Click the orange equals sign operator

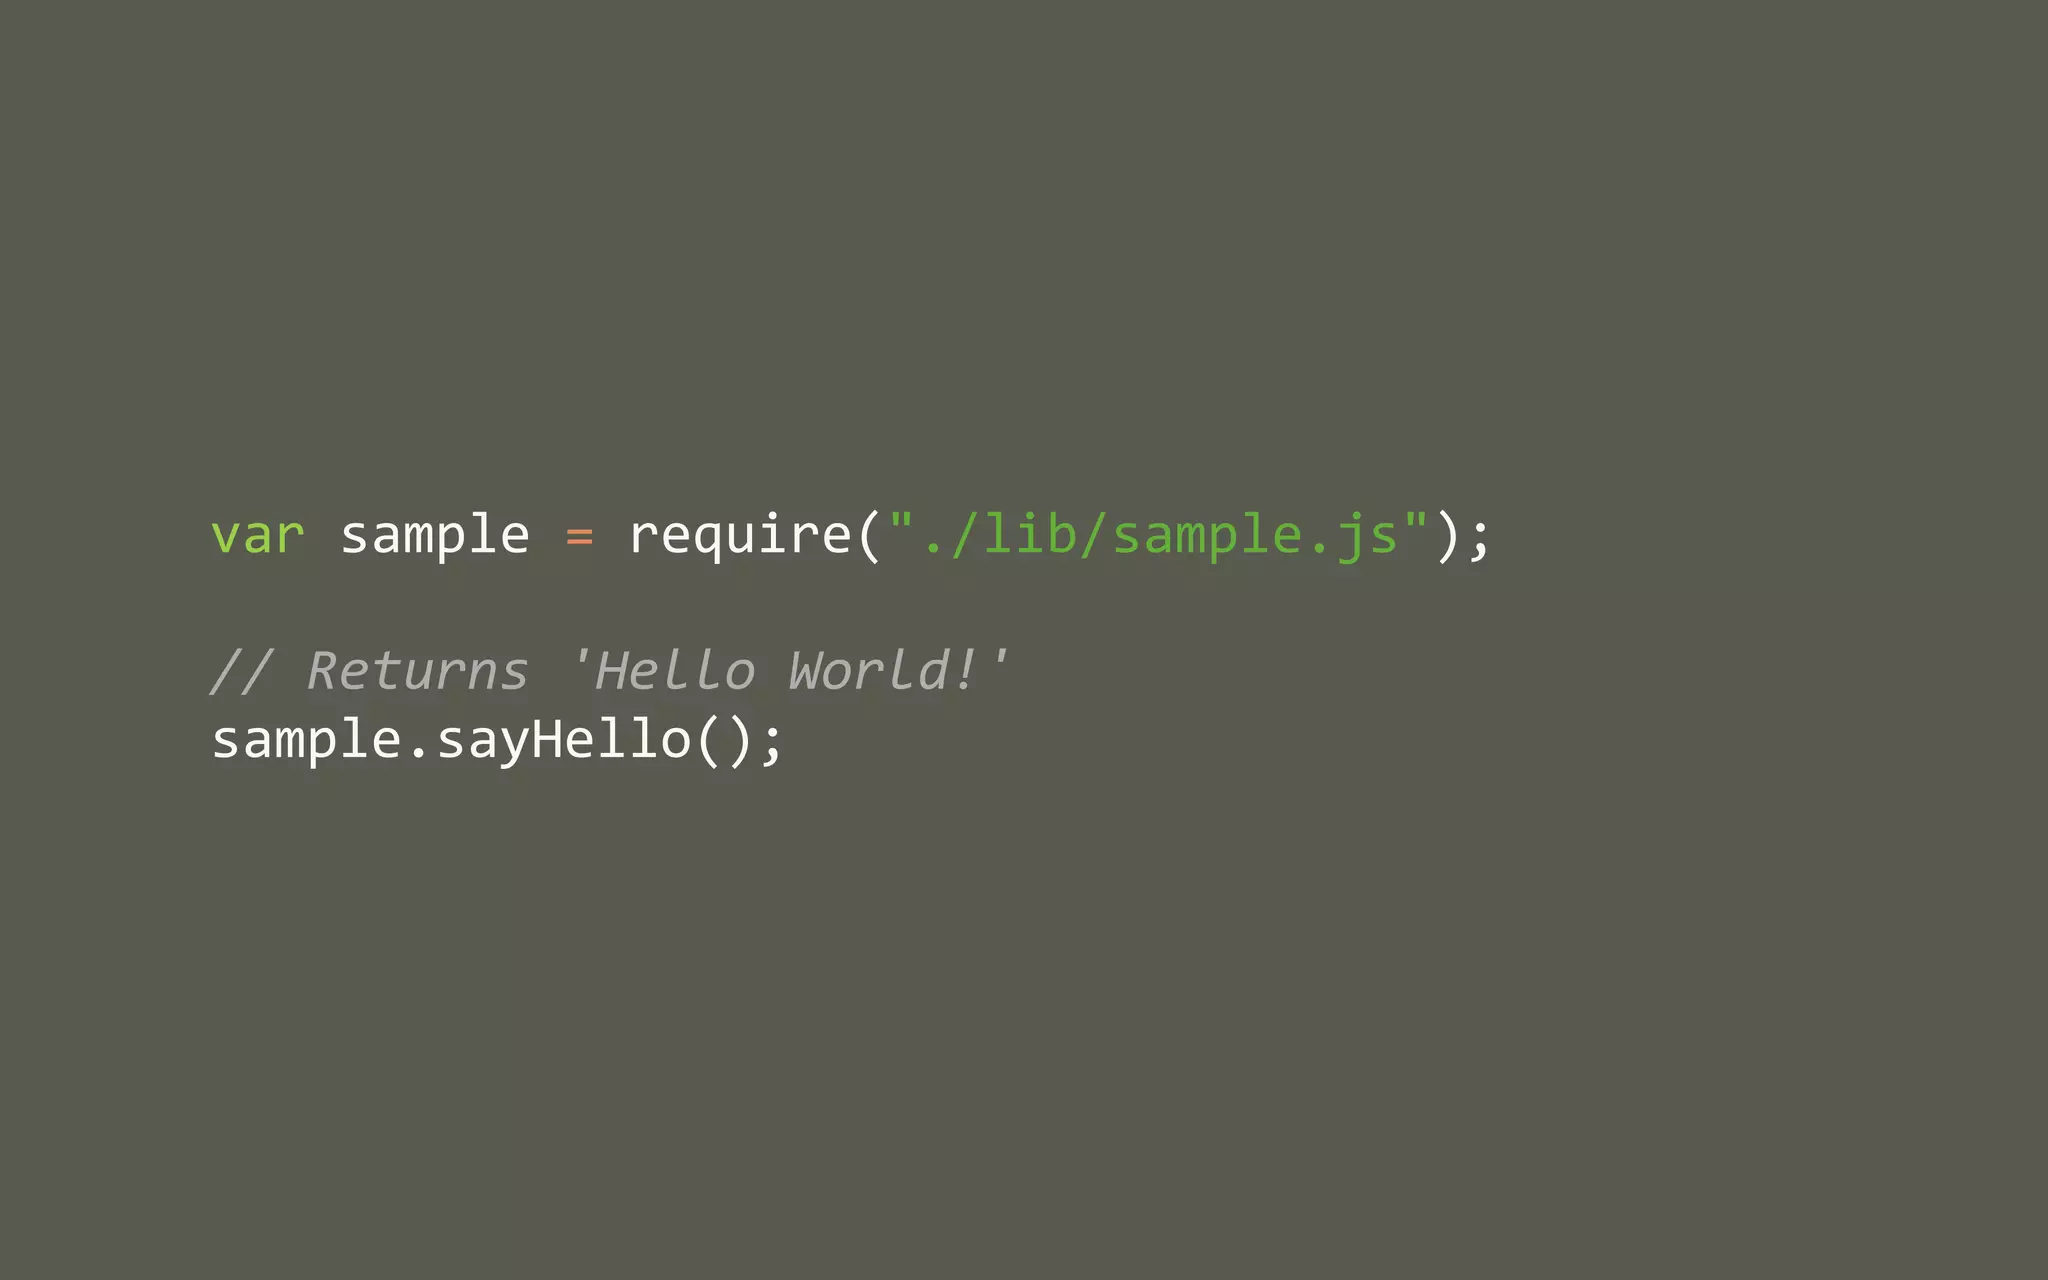tap(580, 537)
